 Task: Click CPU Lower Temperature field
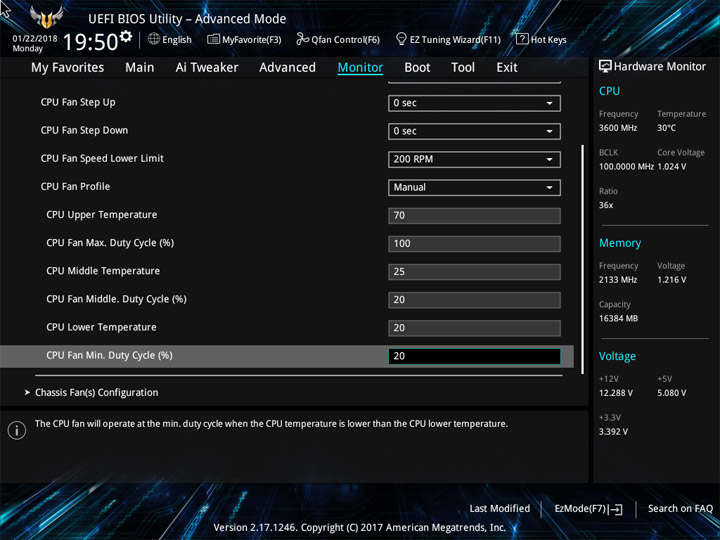pyautogui.click(x=474, y=328)
